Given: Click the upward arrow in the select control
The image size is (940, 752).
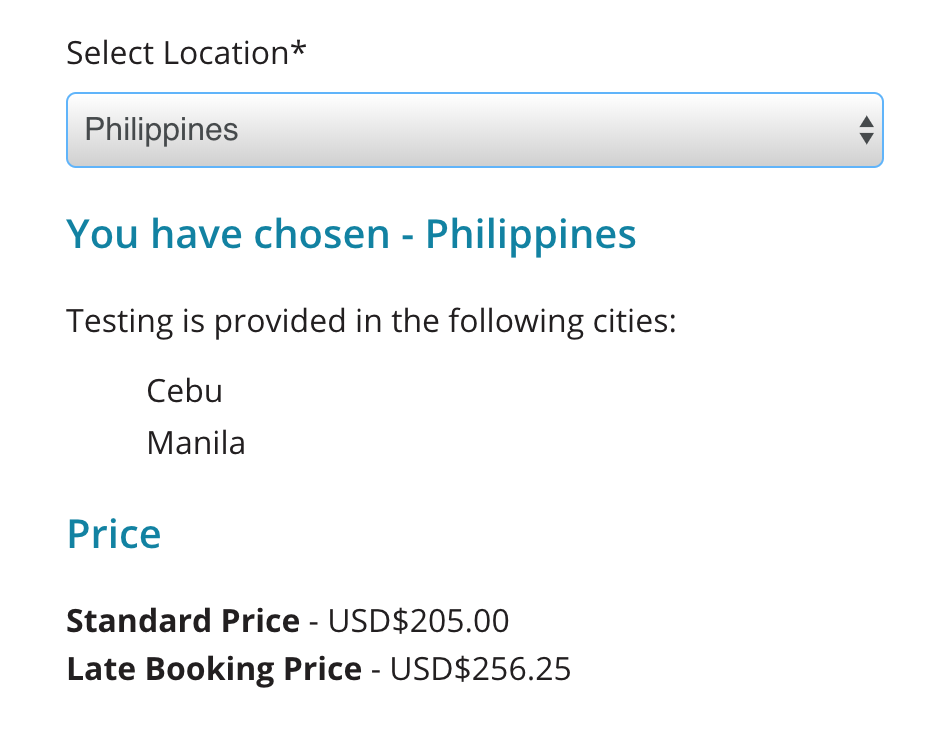Looking at the screenshot, I should click(866, 121).
